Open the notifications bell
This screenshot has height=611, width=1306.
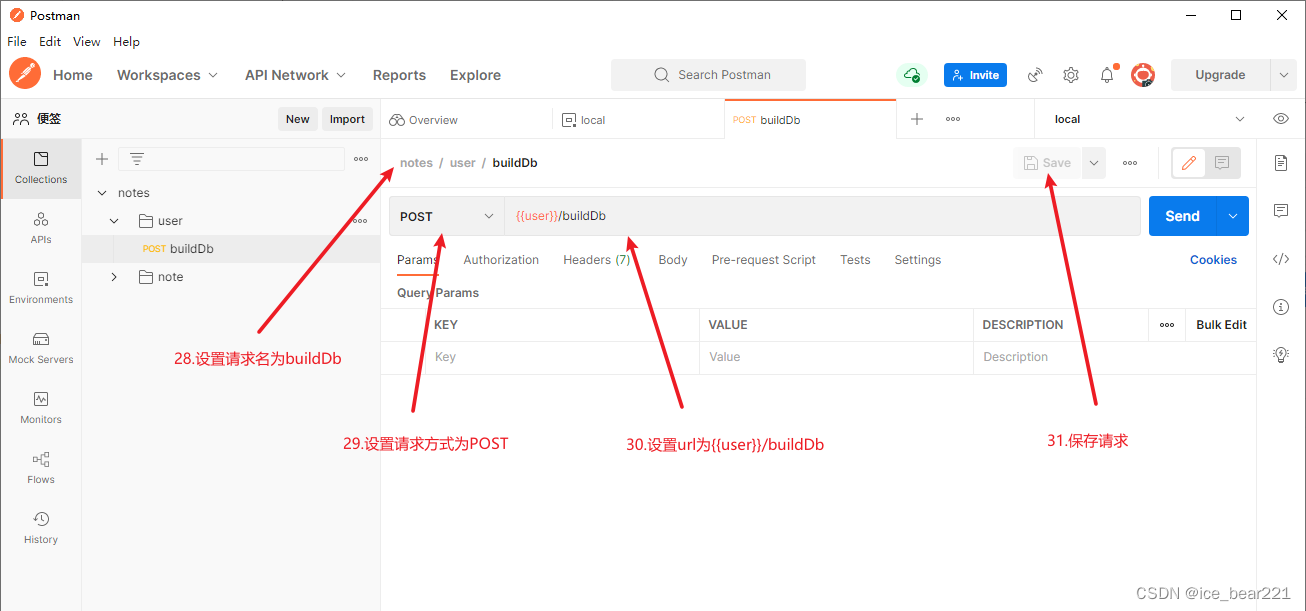point(1107,75)
